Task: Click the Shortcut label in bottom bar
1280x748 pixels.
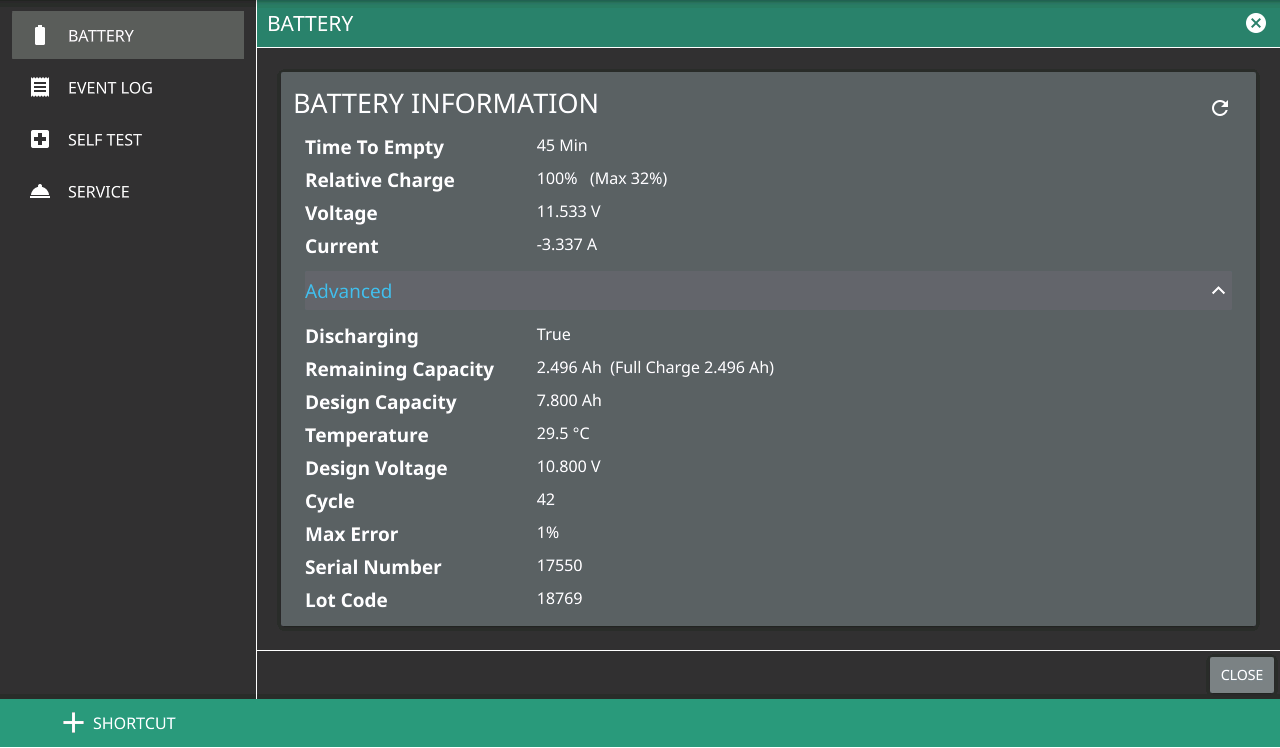Action: [134, 723]
